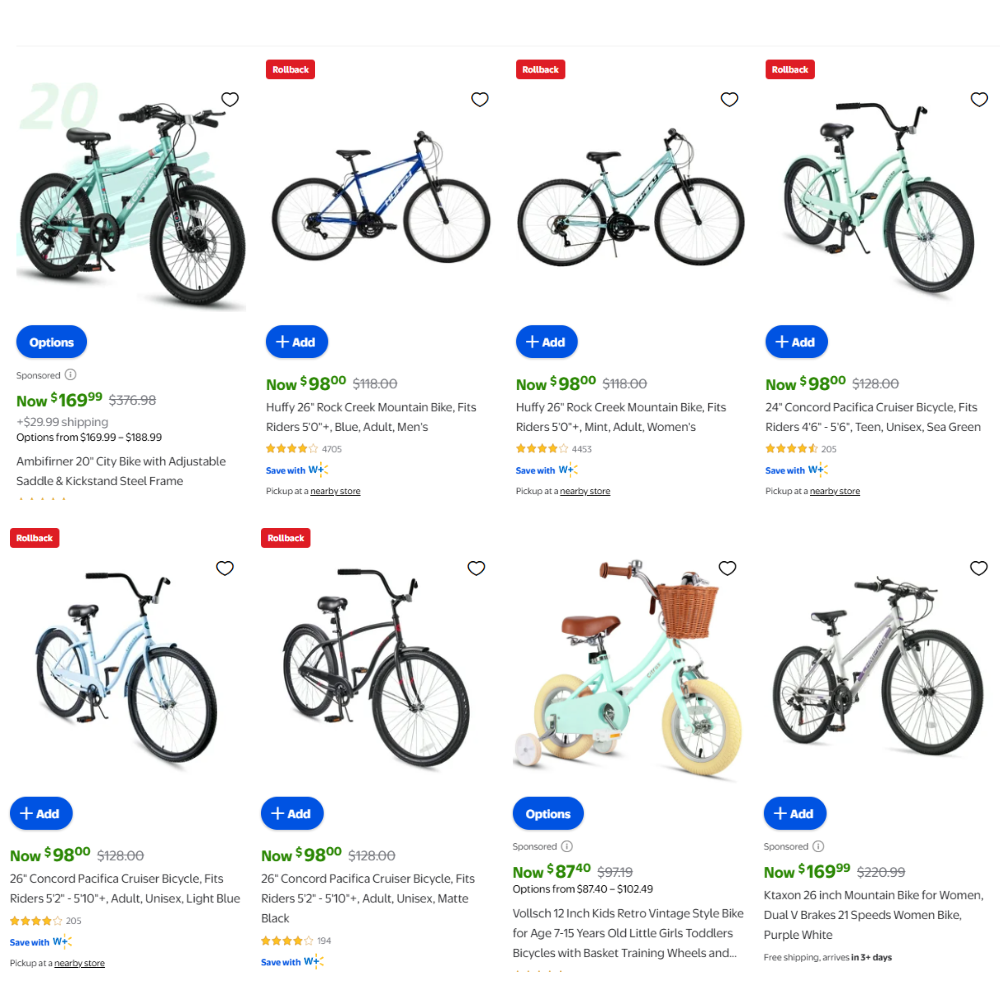Viewport: 1000px width, 1000px height.
Task: Show sponsored info for Vollsch kids bike
Action: (x=566, y=846)
